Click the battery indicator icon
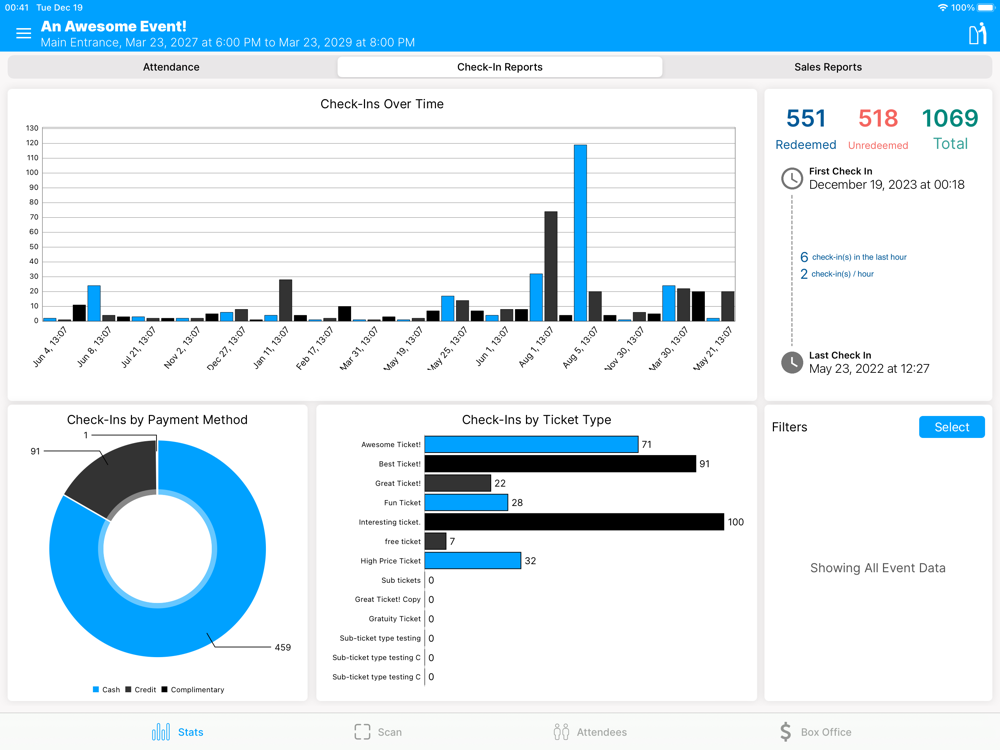 pos(985,8)
